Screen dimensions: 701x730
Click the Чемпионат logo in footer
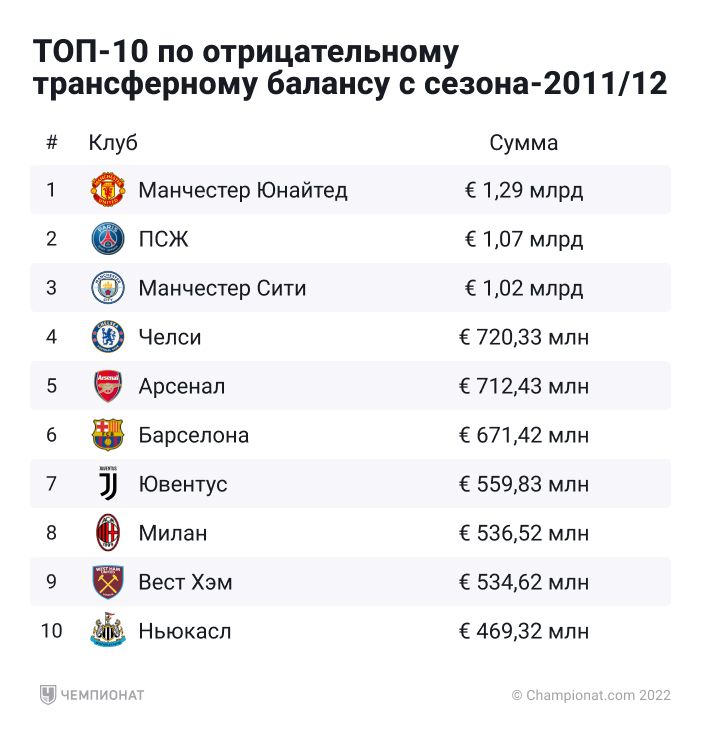[92, 695]
